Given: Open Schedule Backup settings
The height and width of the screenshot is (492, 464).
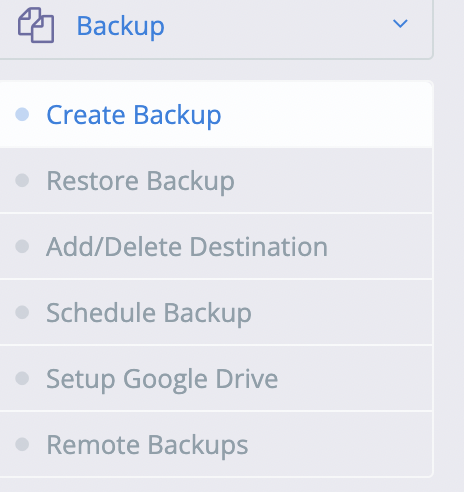Looking at the screenshot, I should pos(149,313).
